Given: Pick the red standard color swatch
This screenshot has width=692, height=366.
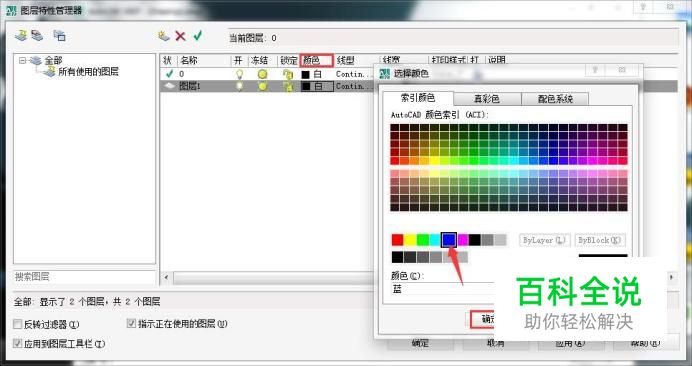Looking at the screenshot, I should [398, 240].
